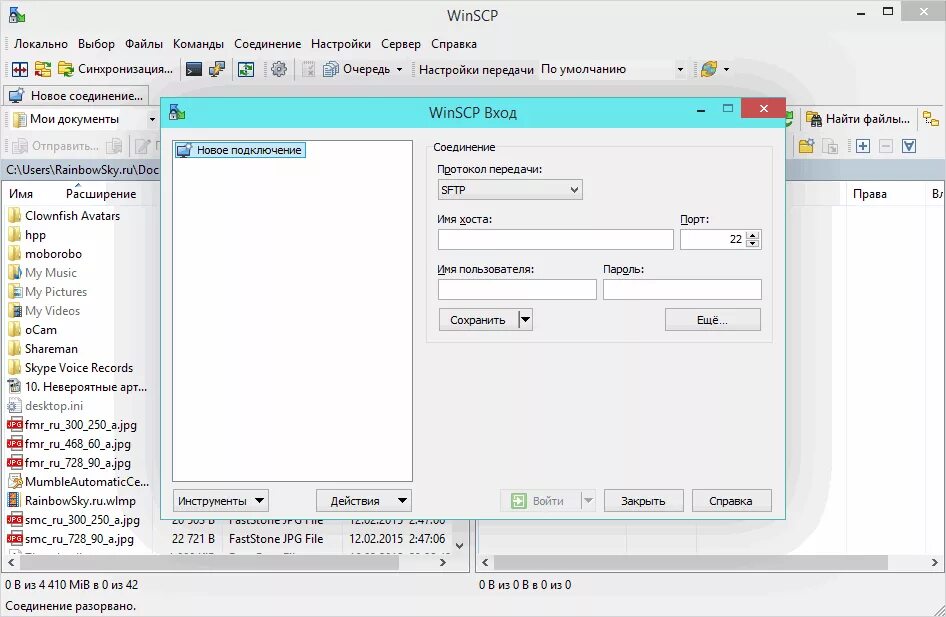Select the My Music folder

[x=43, y=273]
